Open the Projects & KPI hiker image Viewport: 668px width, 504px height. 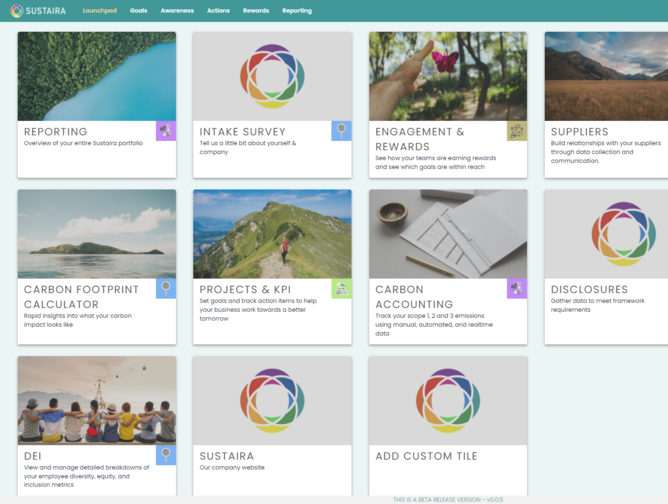point(272,234)
